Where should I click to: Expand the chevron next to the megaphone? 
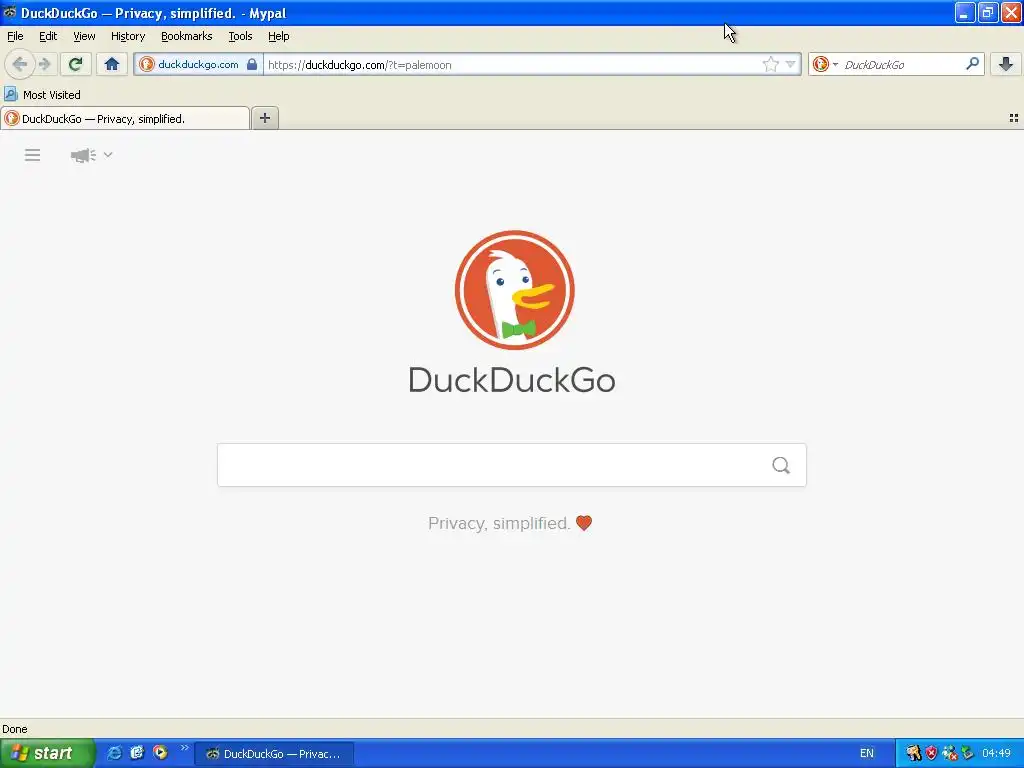tap(108, 155)
